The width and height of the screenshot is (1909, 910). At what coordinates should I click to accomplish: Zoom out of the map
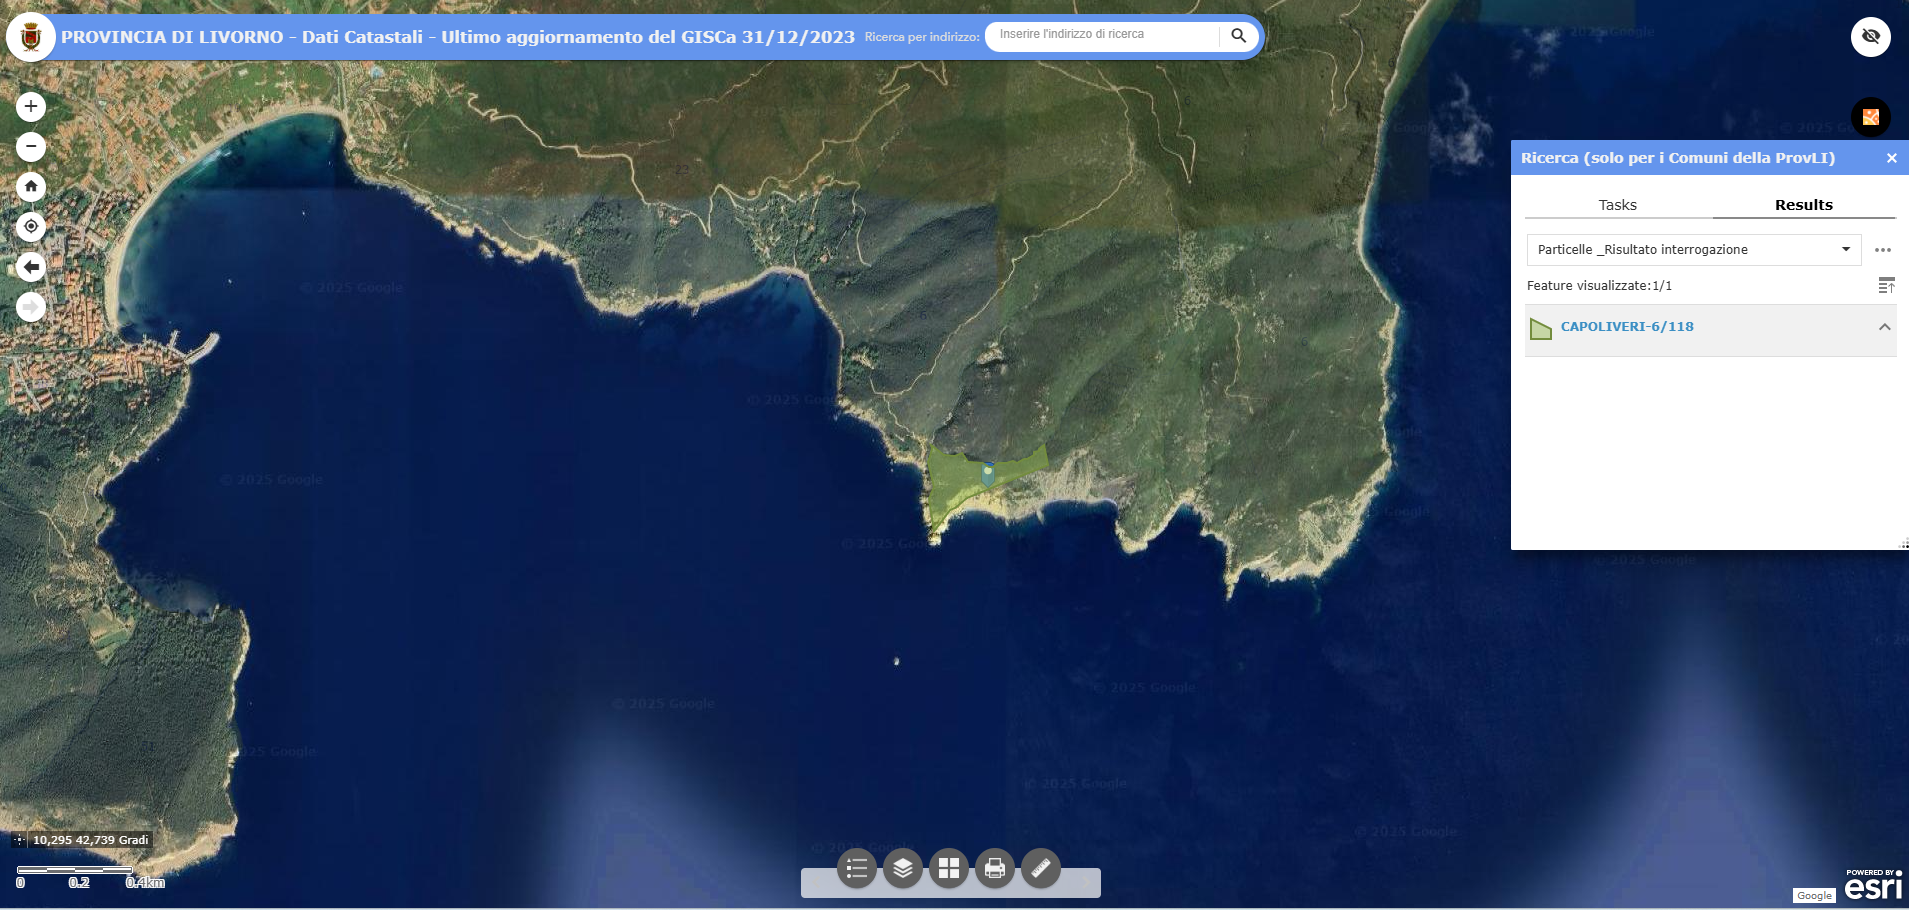tap(31, 146)
